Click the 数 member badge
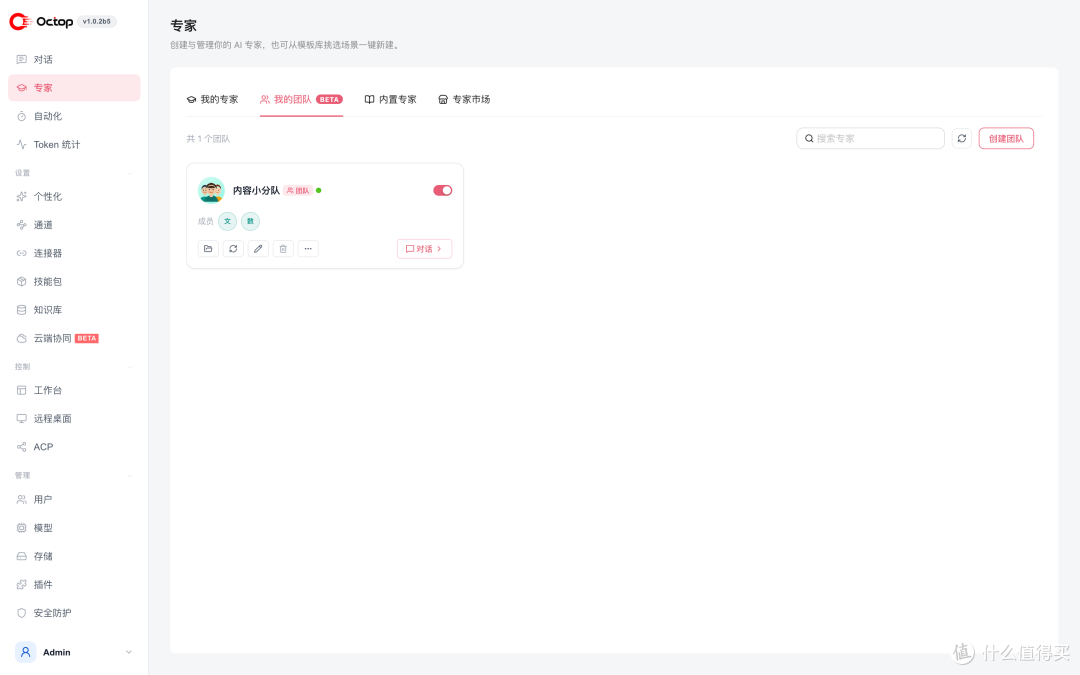The height and width of the screenshot is (675, 1080). click(x=250, y=221)
